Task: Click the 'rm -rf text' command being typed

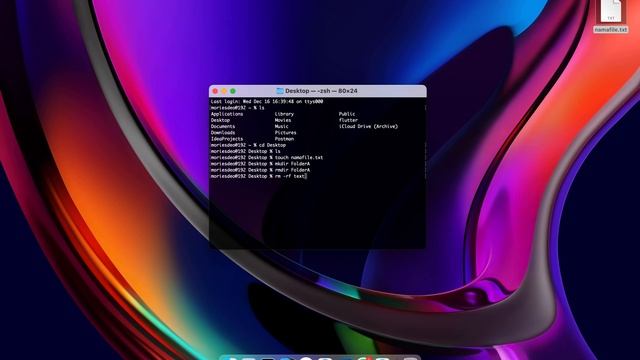Action: (290, 176)
